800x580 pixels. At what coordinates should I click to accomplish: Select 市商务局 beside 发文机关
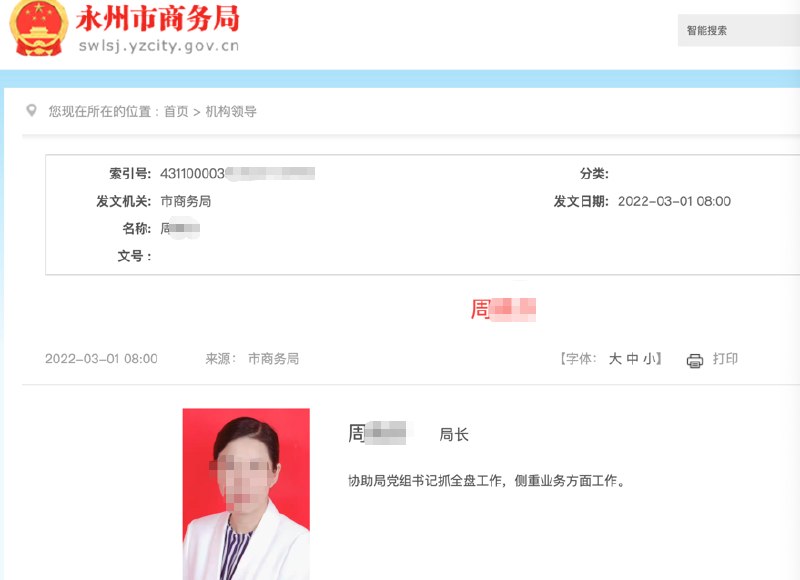pyautogui.click(x=186, y=201)
